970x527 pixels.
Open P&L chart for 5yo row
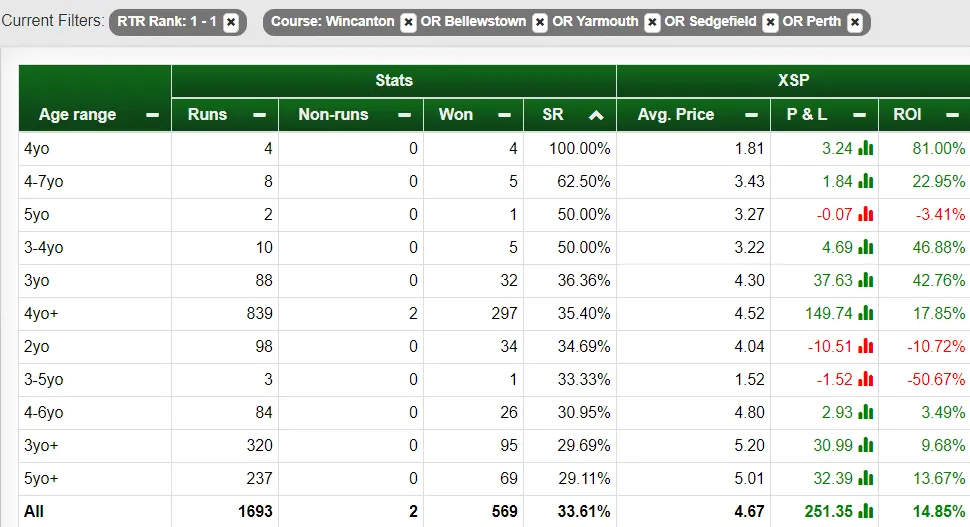tap(865, 214)
